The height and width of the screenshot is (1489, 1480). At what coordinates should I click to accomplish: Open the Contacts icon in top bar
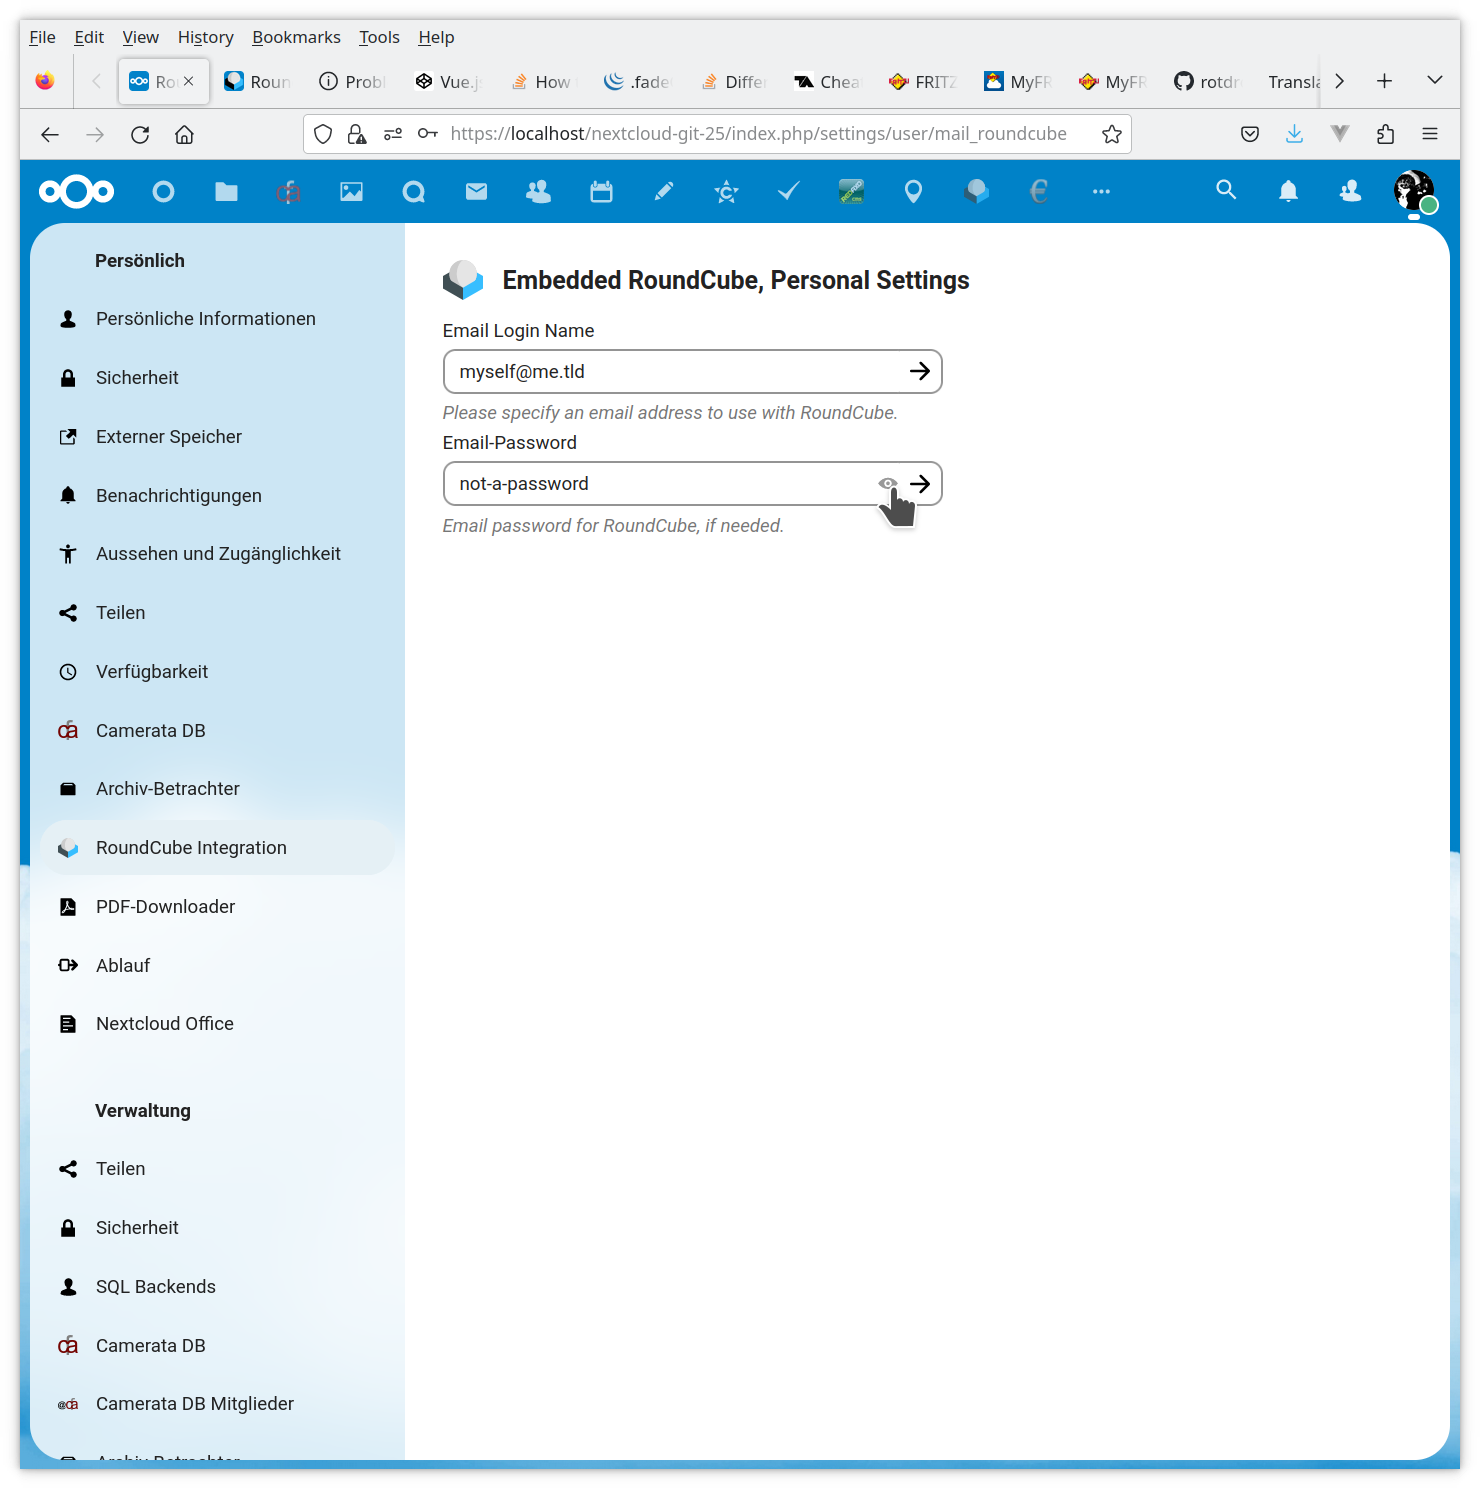click(539, 191)
